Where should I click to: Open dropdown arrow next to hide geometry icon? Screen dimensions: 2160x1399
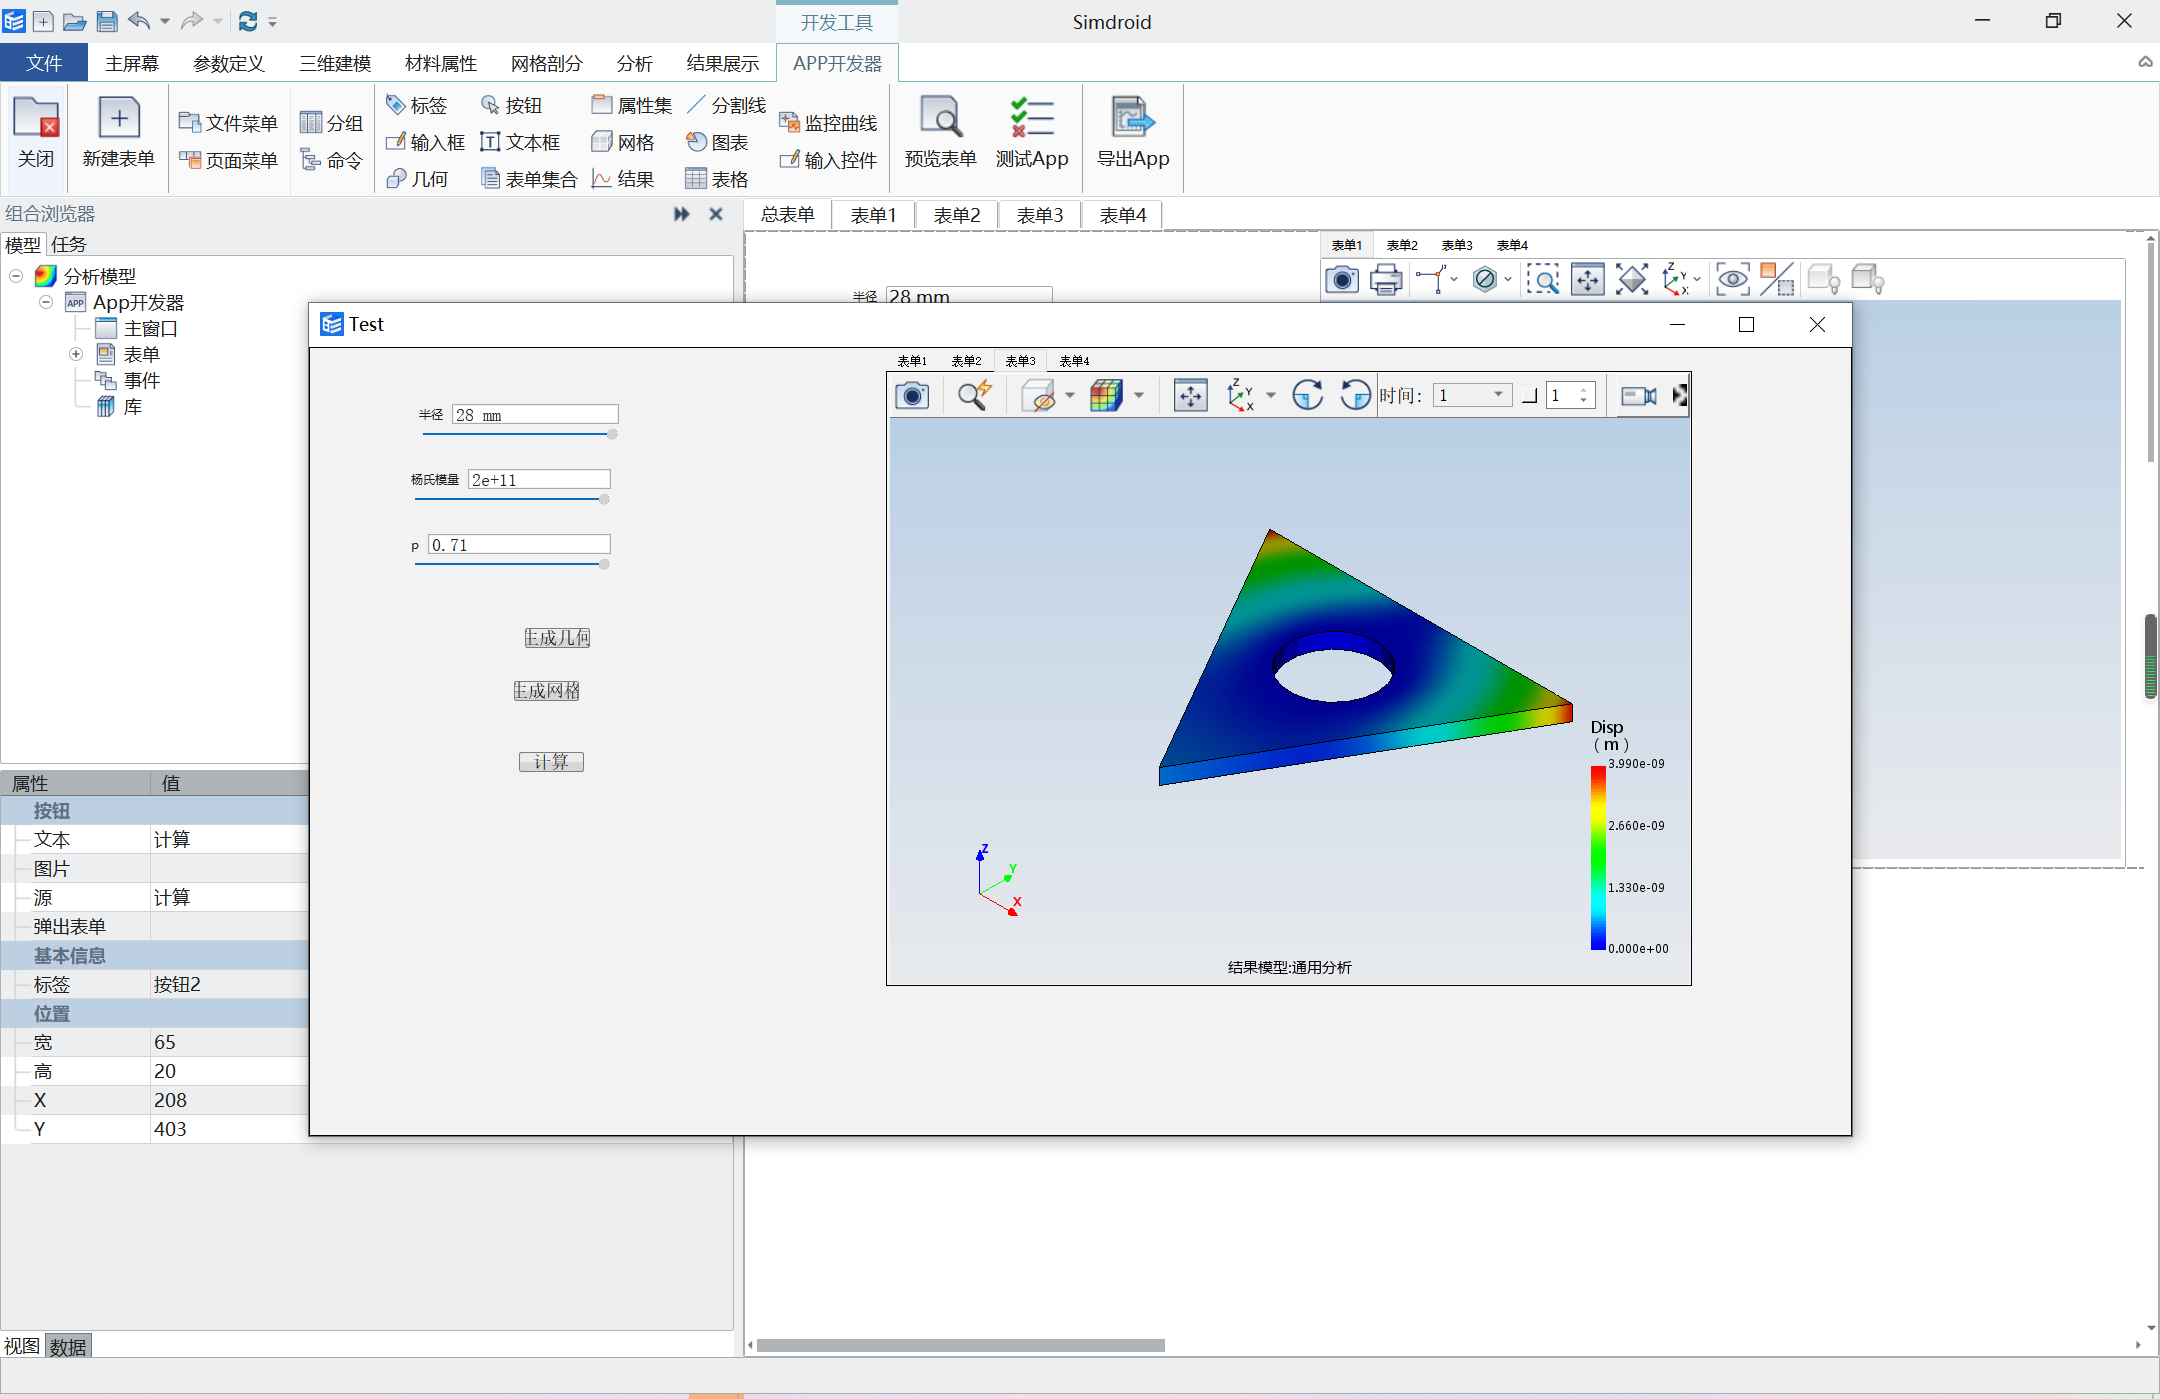[1070, 396]
